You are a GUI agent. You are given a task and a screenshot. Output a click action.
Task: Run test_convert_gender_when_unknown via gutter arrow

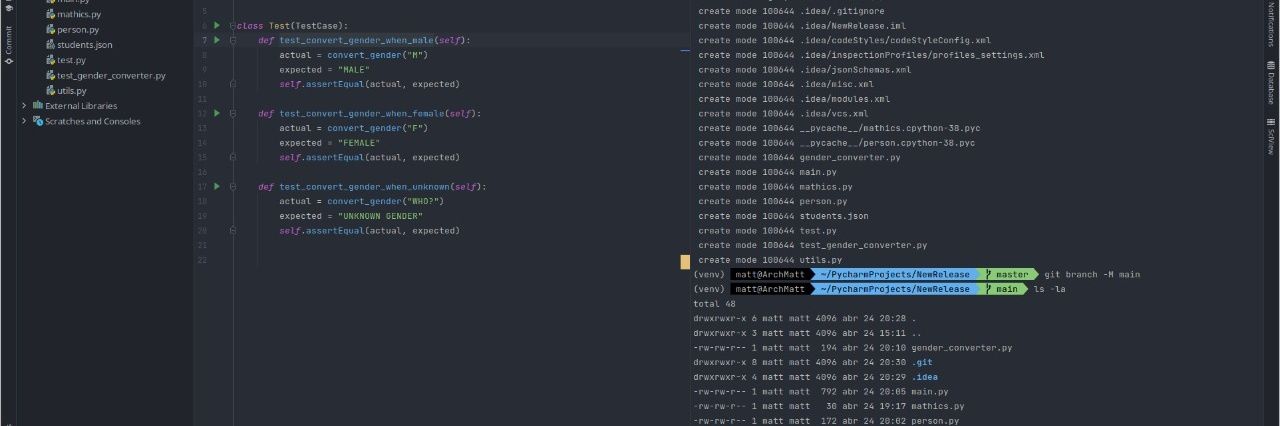(217, 186)
